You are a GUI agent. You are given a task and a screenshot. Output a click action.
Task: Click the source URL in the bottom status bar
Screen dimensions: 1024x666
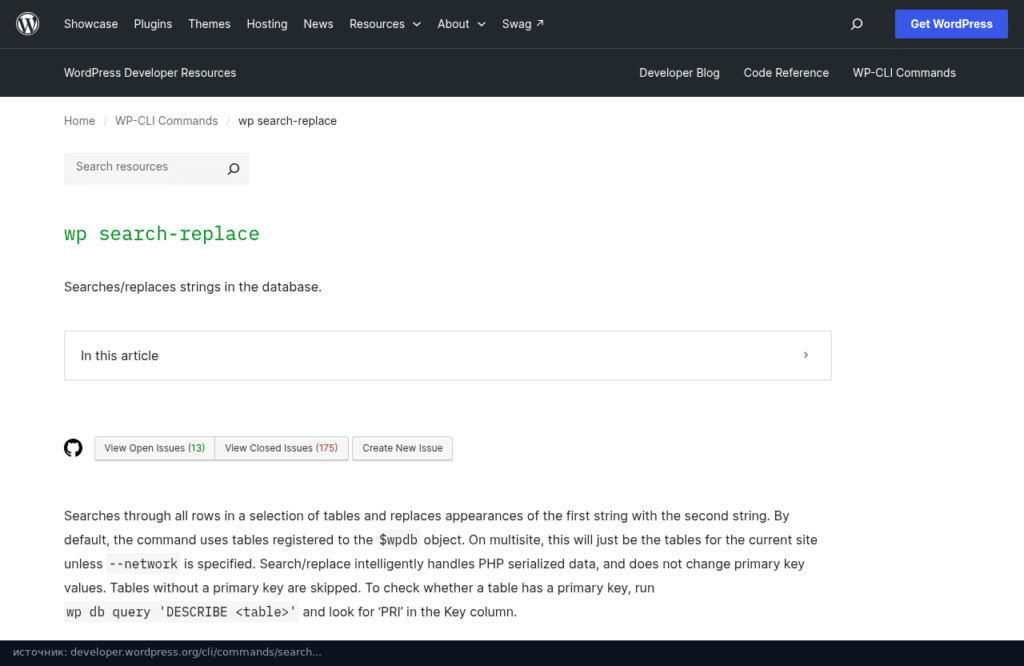tap(196, 652)
